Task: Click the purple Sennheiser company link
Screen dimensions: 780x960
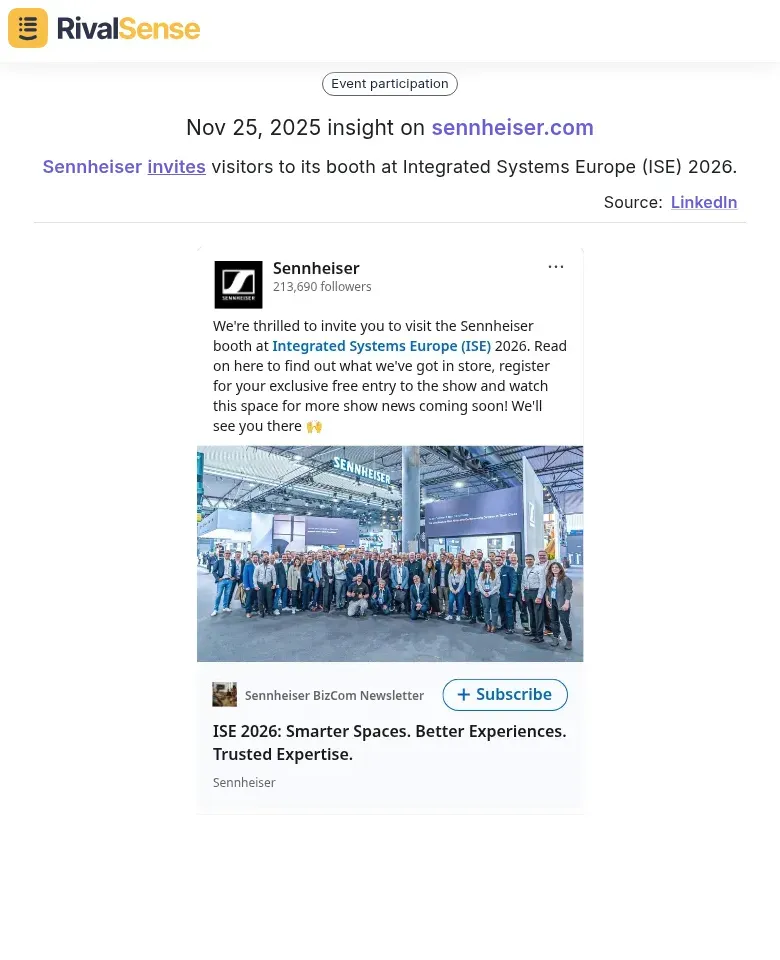Action: coord(92,167)
